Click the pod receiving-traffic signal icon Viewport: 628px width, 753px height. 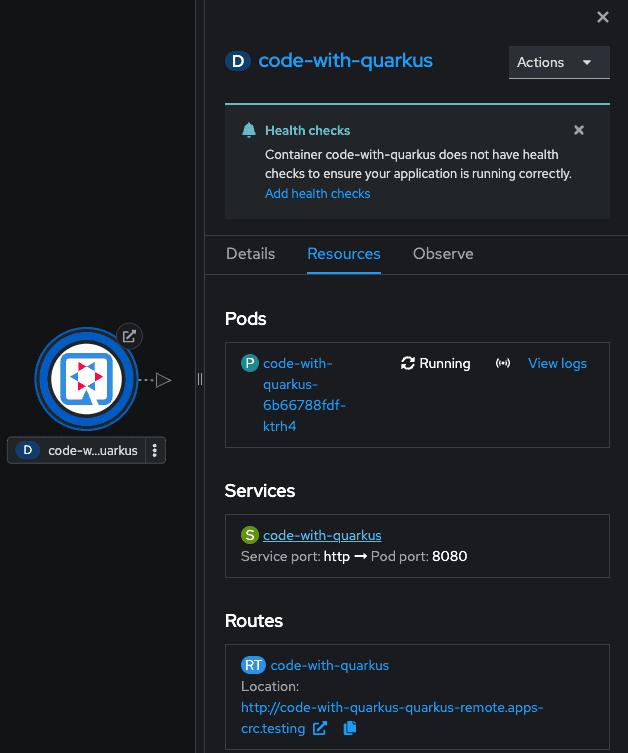coord(503,363)
